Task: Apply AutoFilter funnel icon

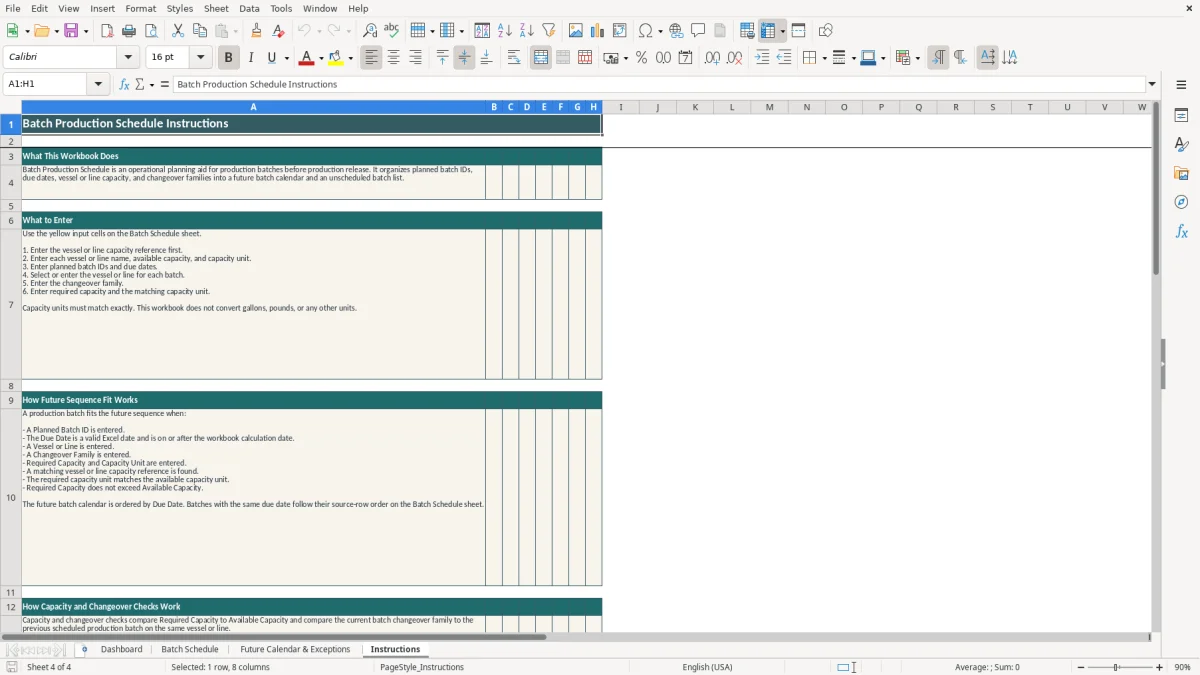Action: pos(549,31)
